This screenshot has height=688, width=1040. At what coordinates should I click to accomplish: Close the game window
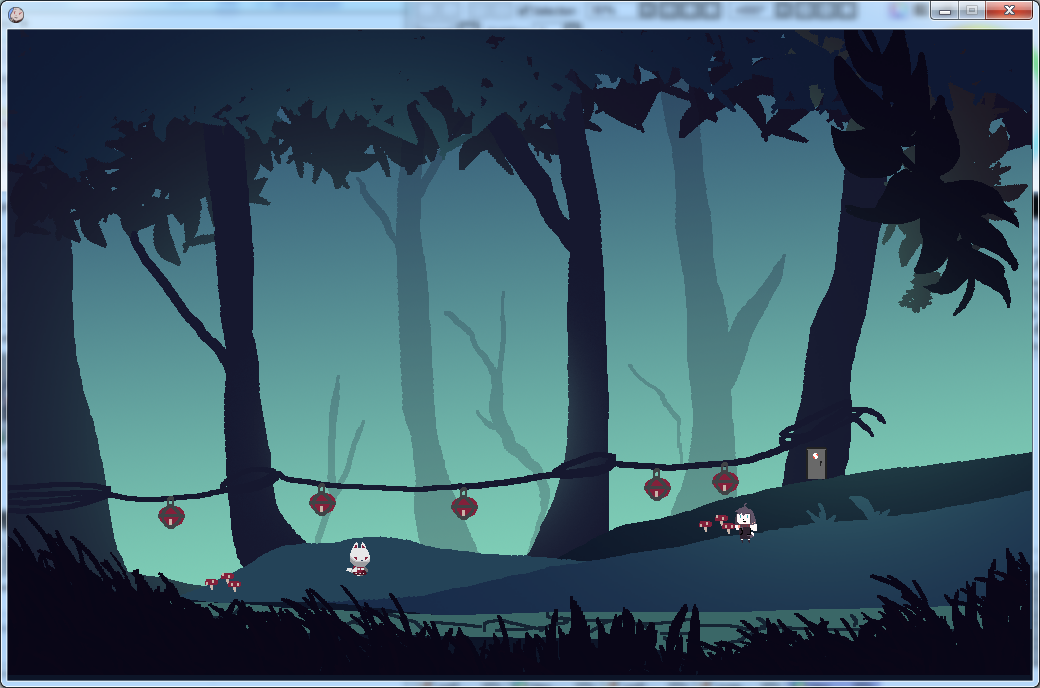1009,11
